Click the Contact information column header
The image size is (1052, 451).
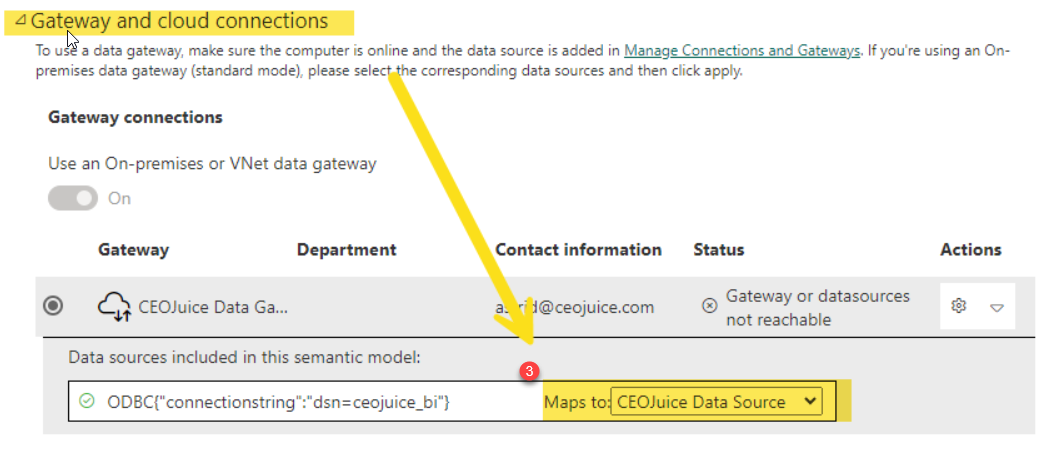(x=578, y=250)
